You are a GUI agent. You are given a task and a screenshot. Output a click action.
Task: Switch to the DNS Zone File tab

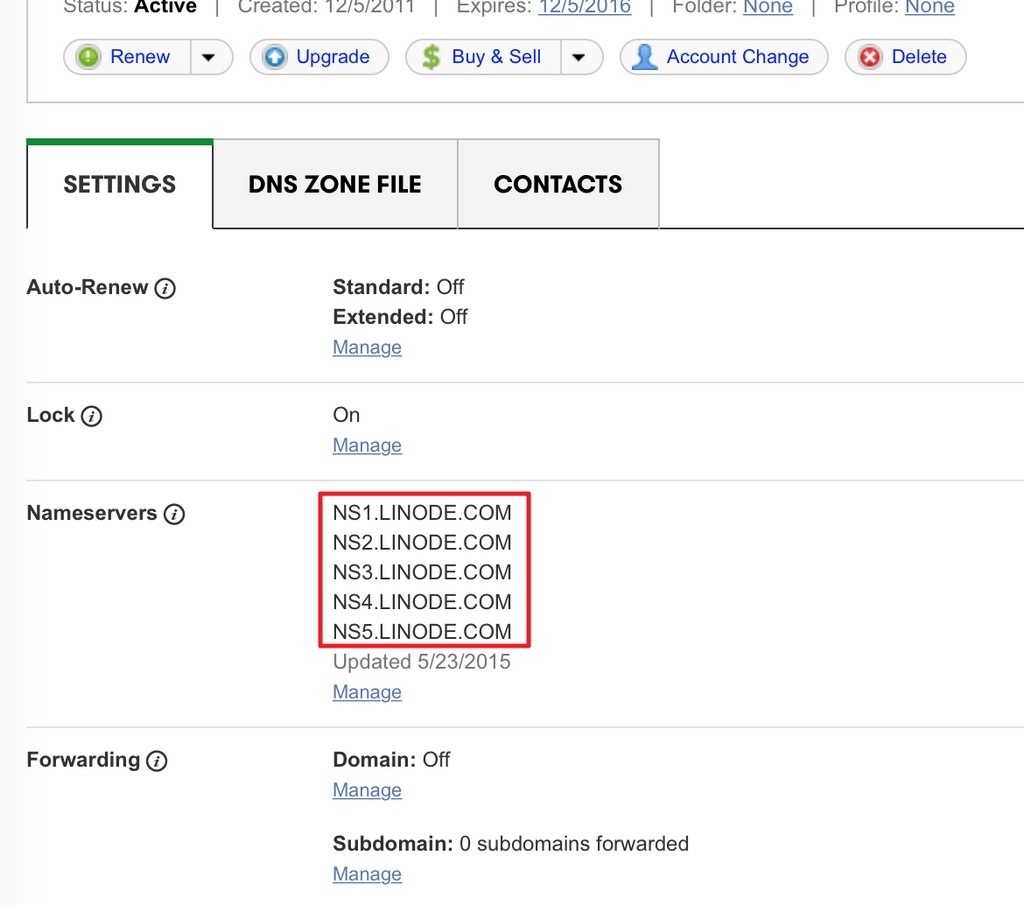(x=335, y=184)
